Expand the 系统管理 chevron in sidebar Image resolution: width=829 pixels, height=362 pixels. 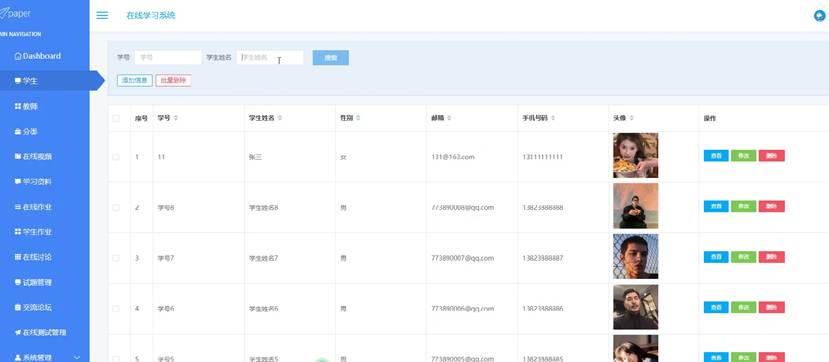(77, 358)
